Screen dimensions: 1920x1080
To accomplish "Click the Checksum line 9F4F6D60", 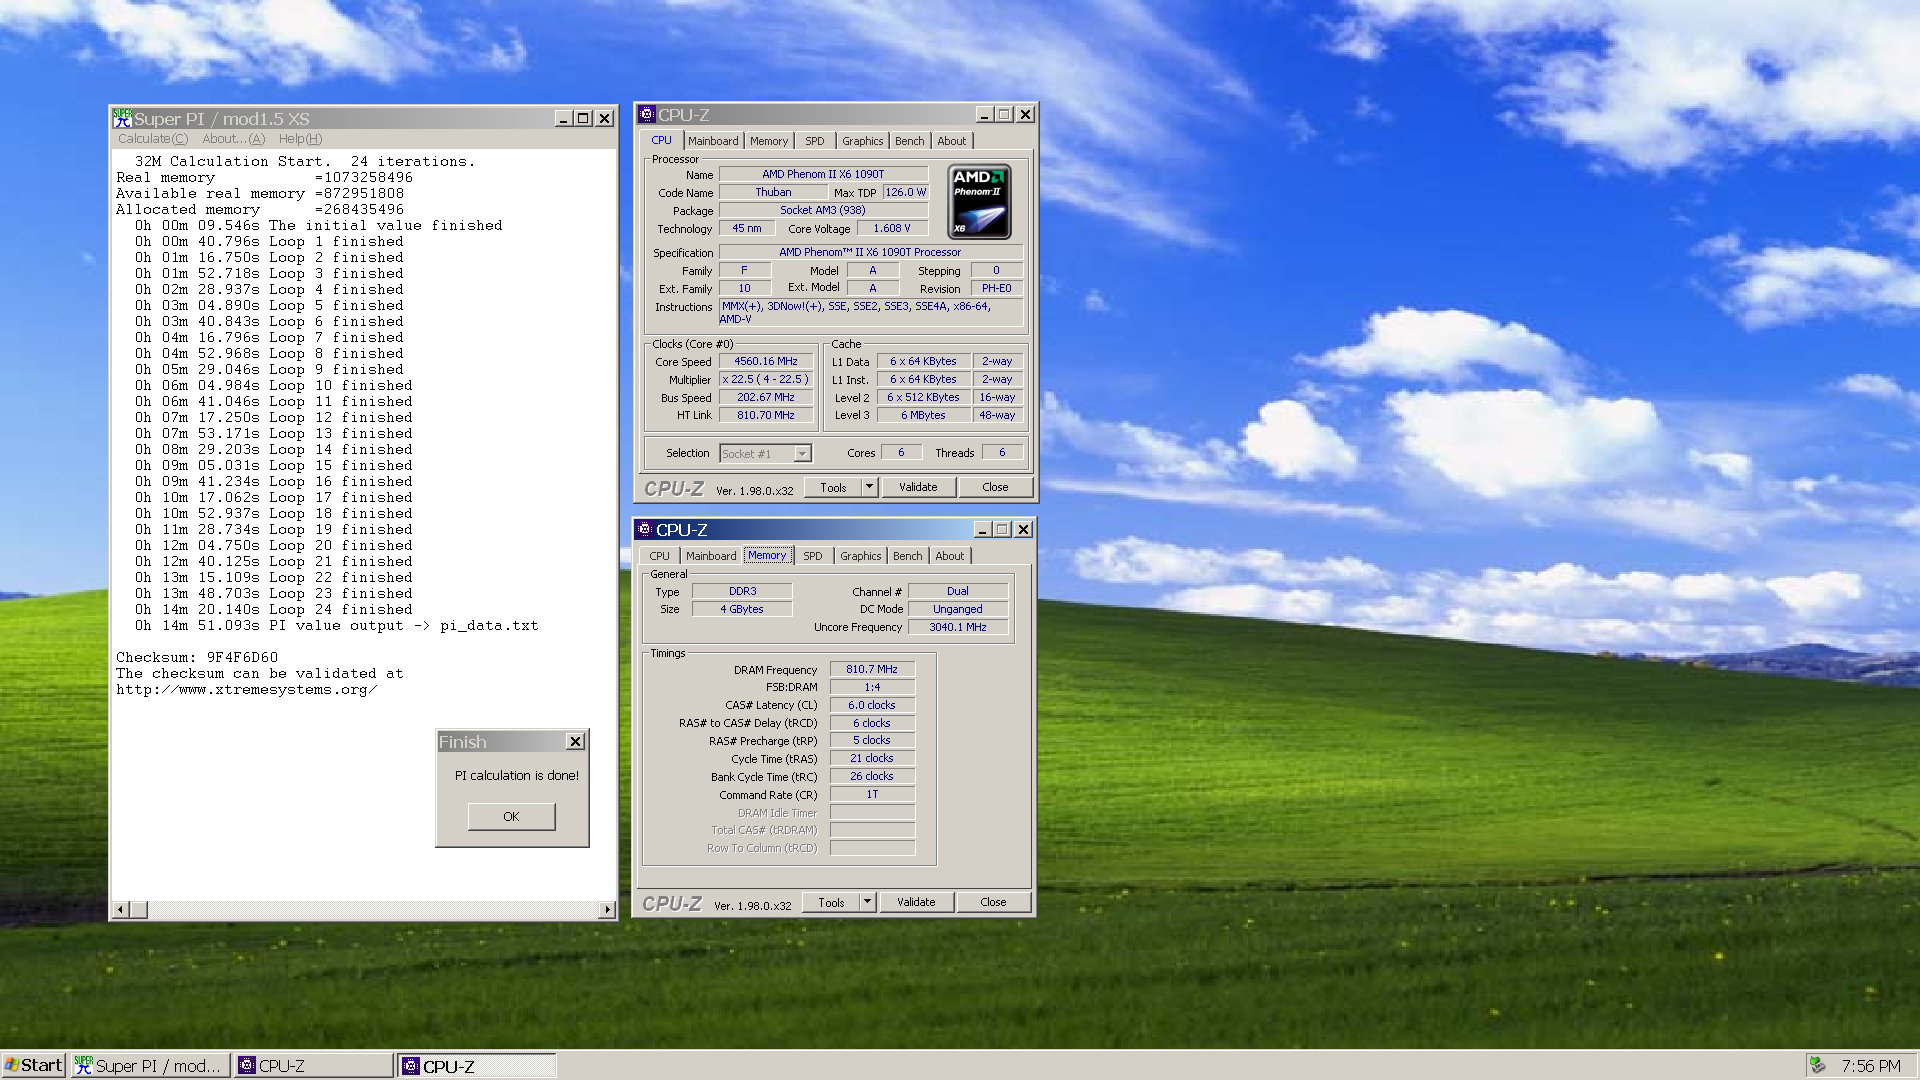I will point(197,658).
